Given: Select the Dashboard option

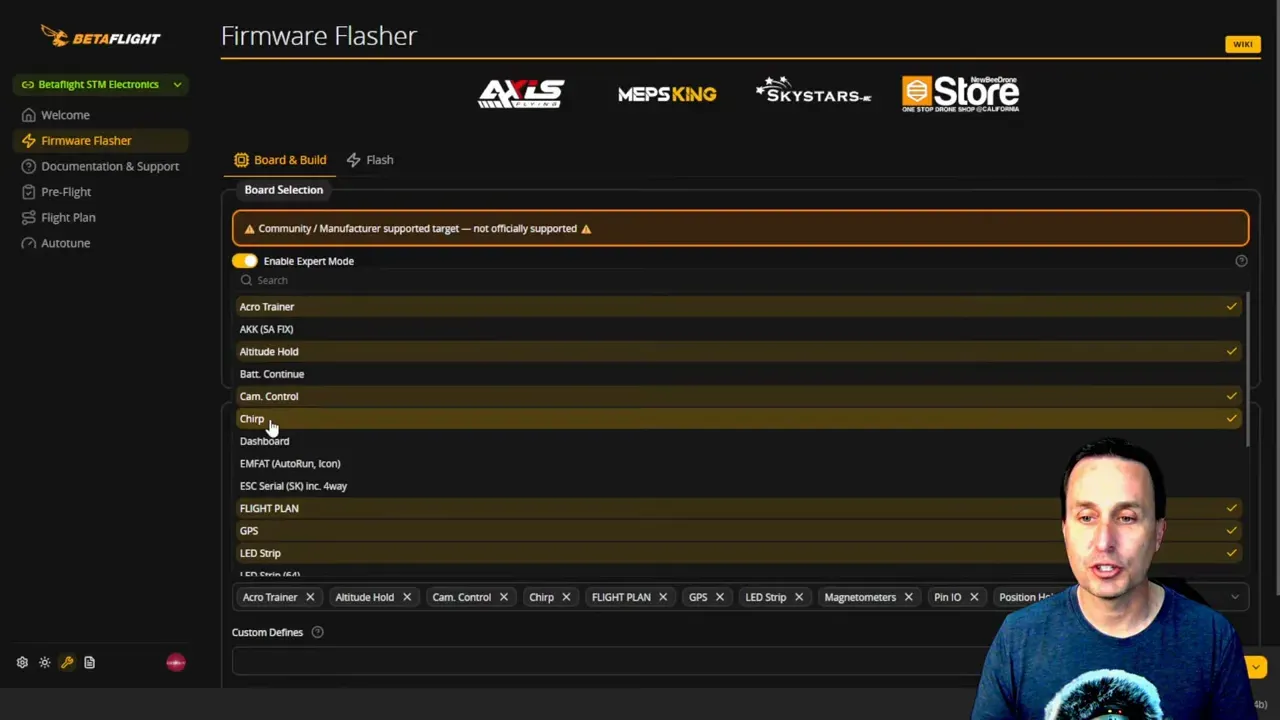Looking at the screenshot, I should click(740, 441).
